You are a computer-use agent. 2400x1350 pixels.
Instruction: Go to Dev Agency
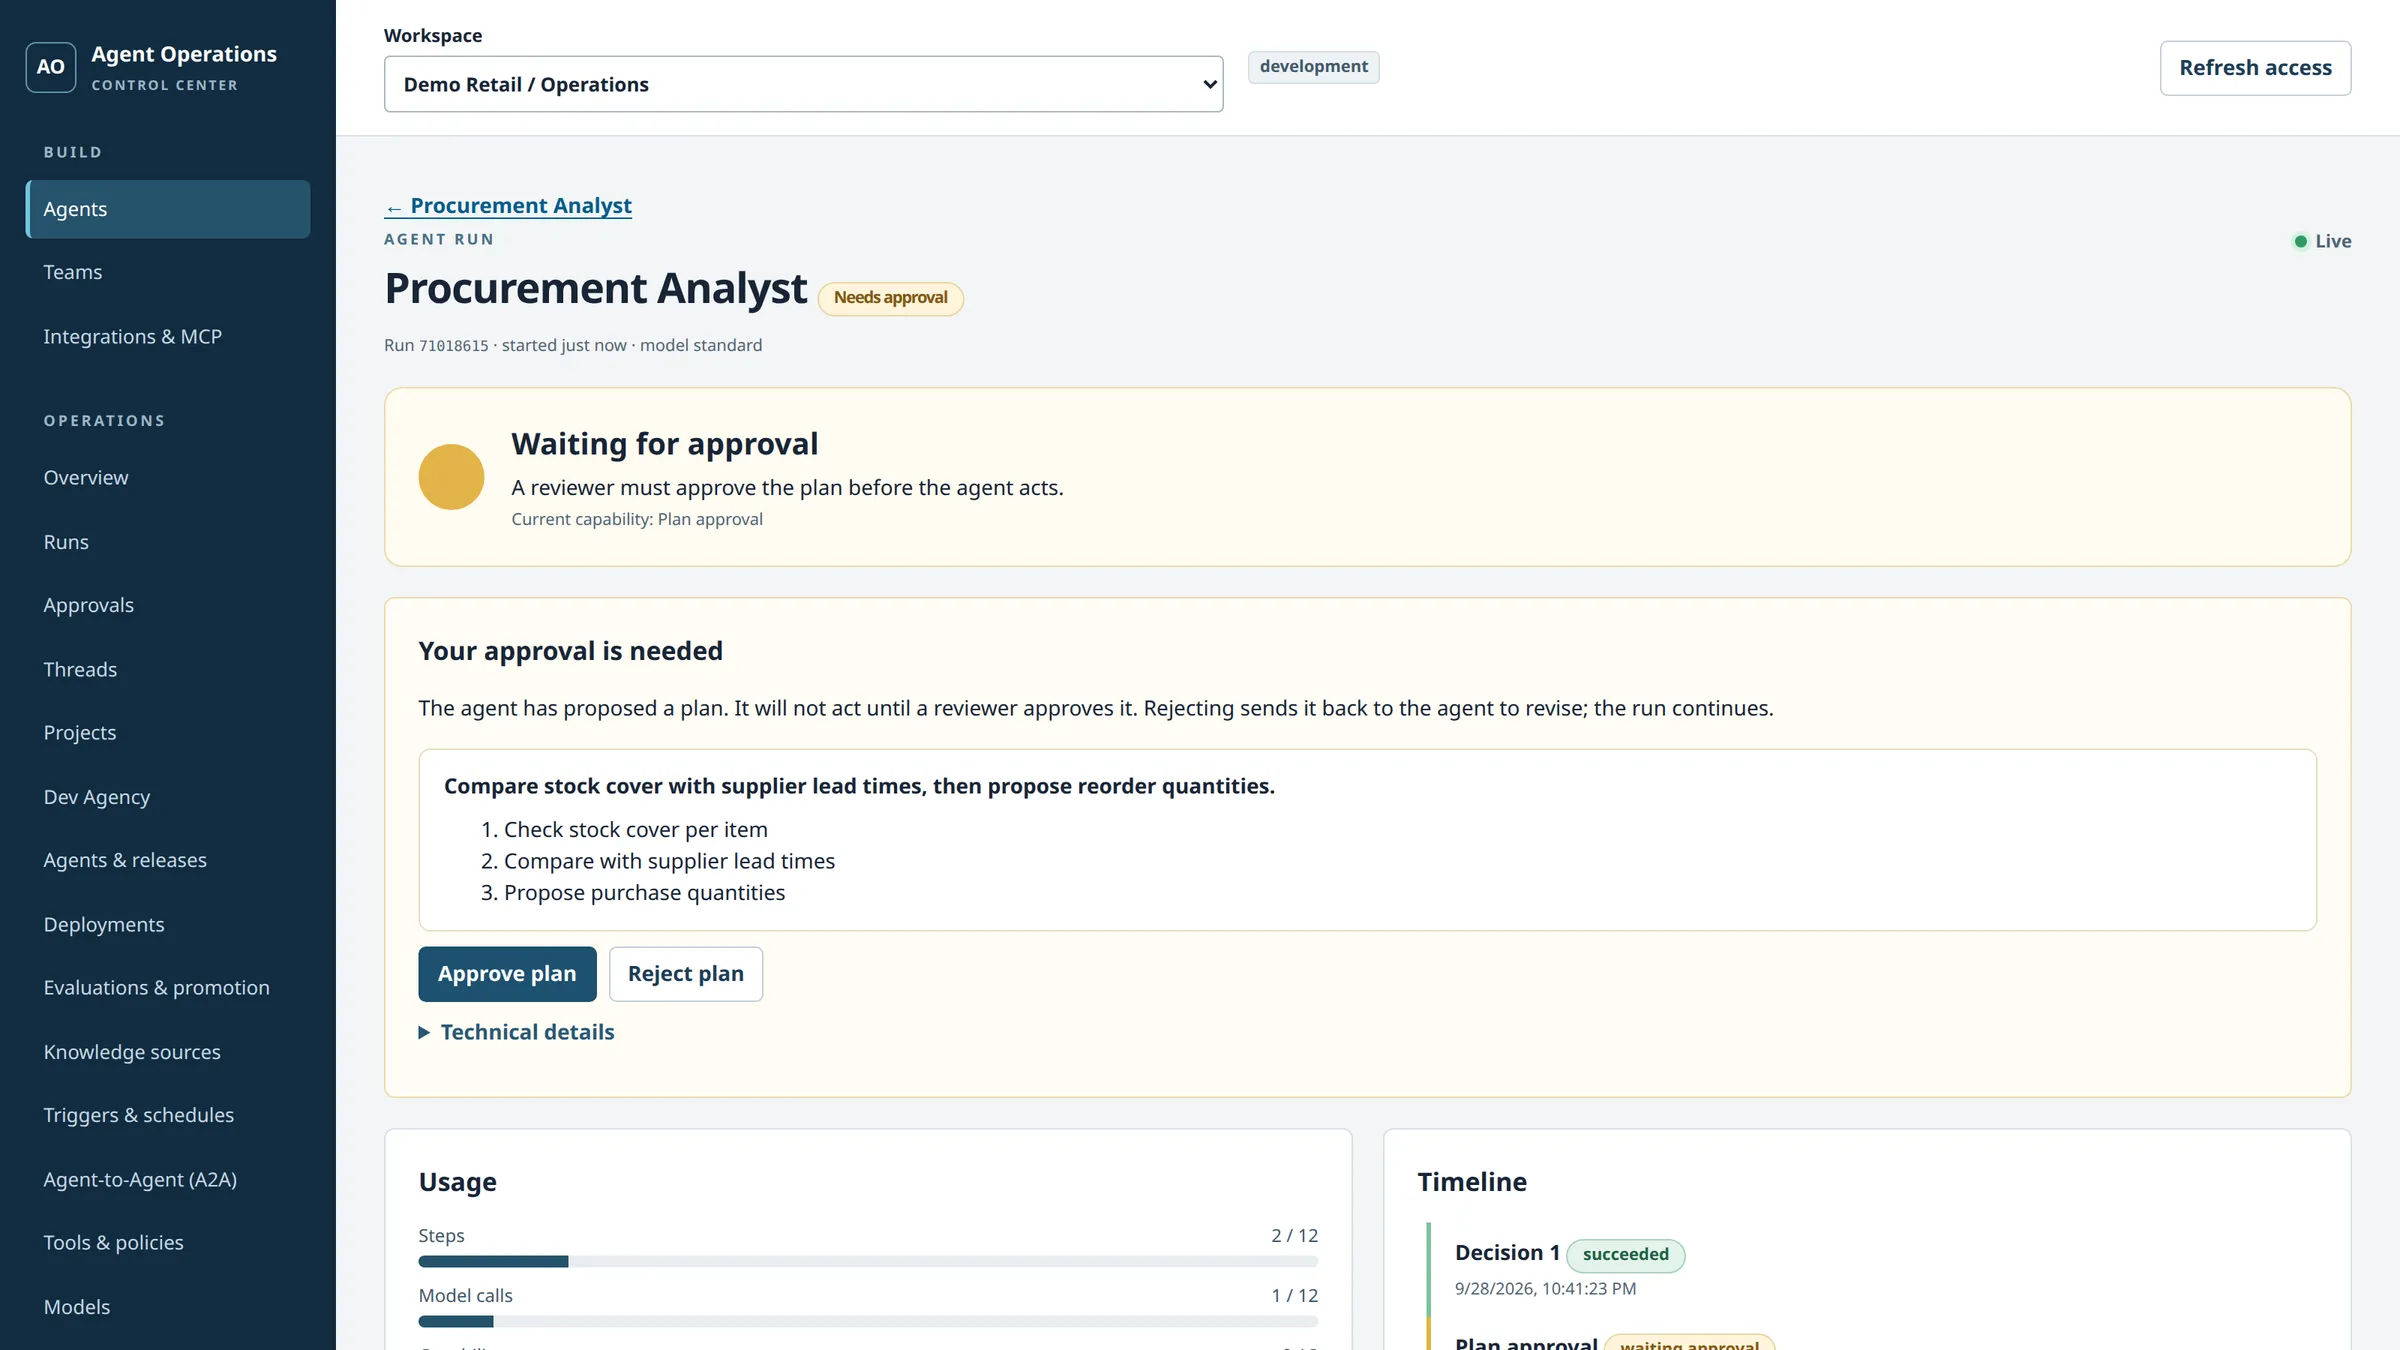pyautogui.click(x=168, y=797)
